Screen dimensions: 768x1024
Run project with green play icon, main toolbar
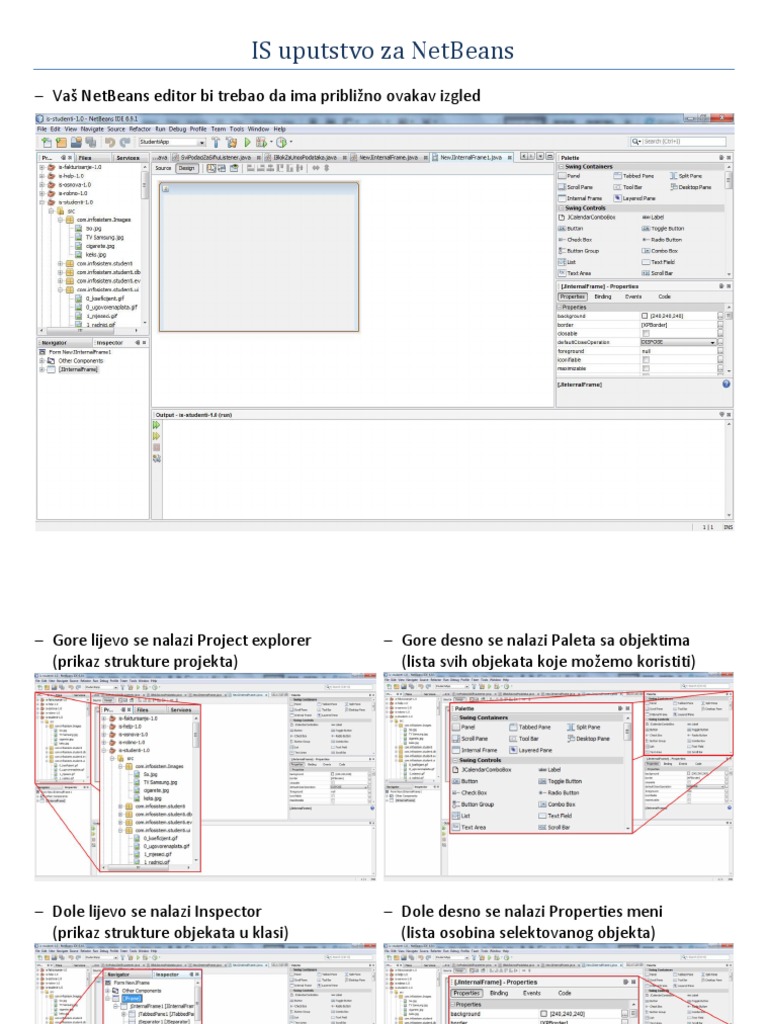pyautogui.click(x=248, y=142)
